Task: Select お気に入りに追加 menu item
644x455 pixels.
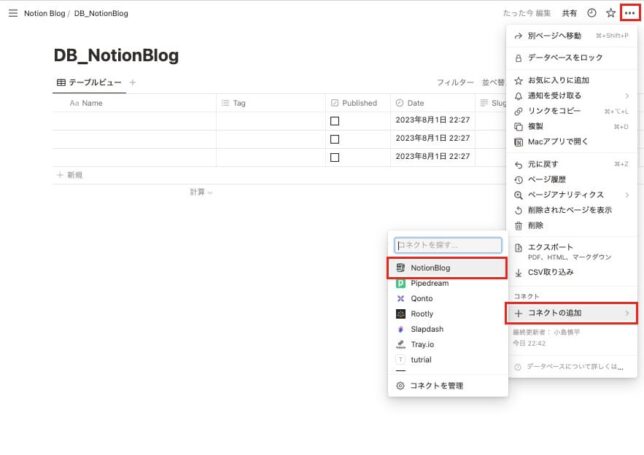Action: [x=572, y=80]
